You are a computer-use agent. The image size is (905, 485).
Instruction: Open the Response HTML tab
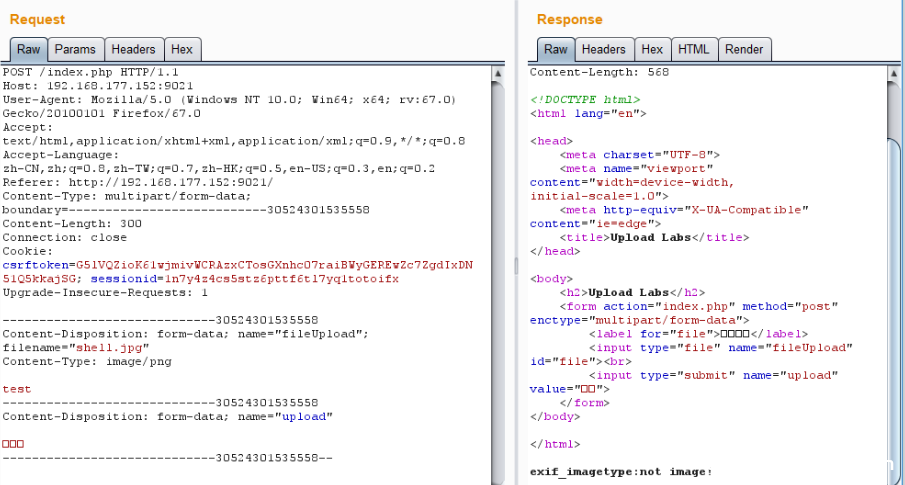coord(693,49)
